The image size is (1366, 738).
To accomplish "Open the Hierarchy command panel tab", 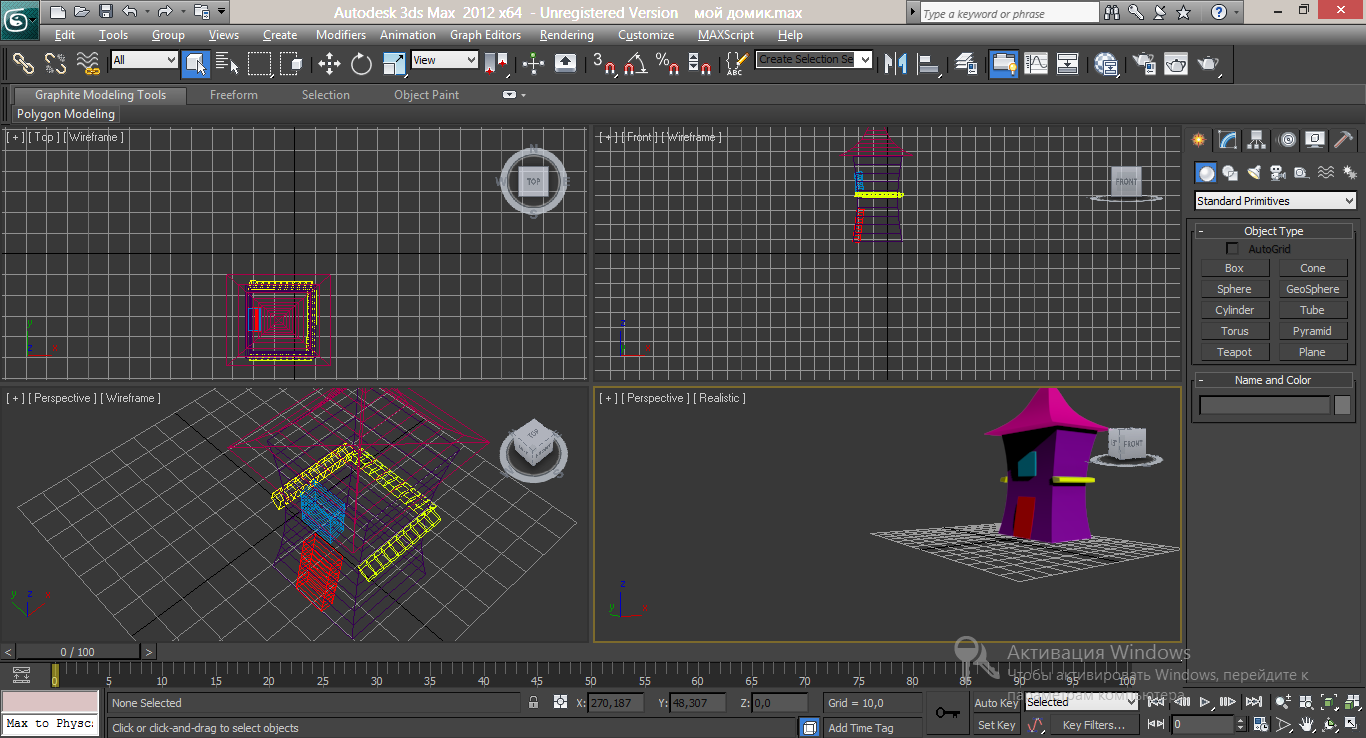I will (1257, 140).
